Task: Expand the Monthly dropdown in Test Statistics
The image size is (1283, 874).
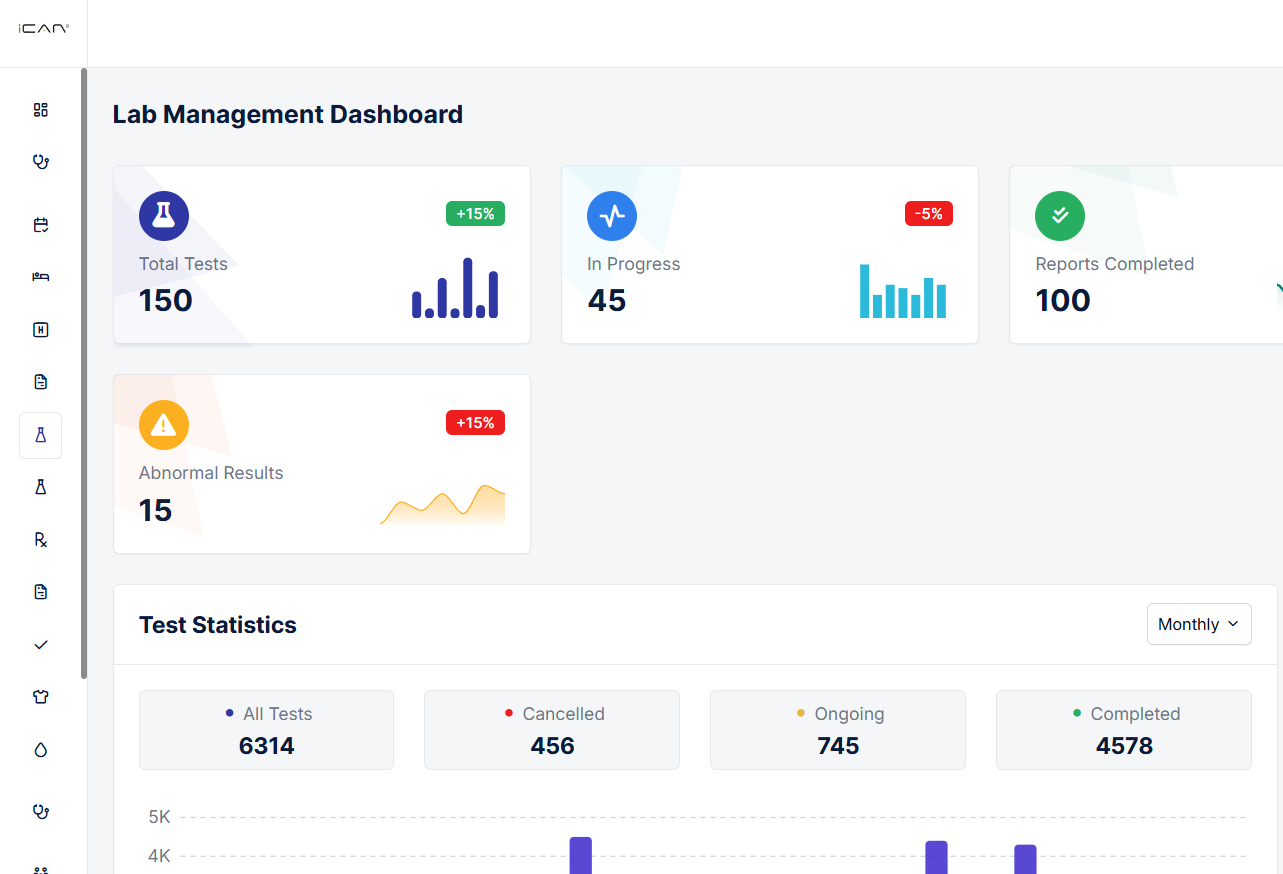Action: 1198,624
